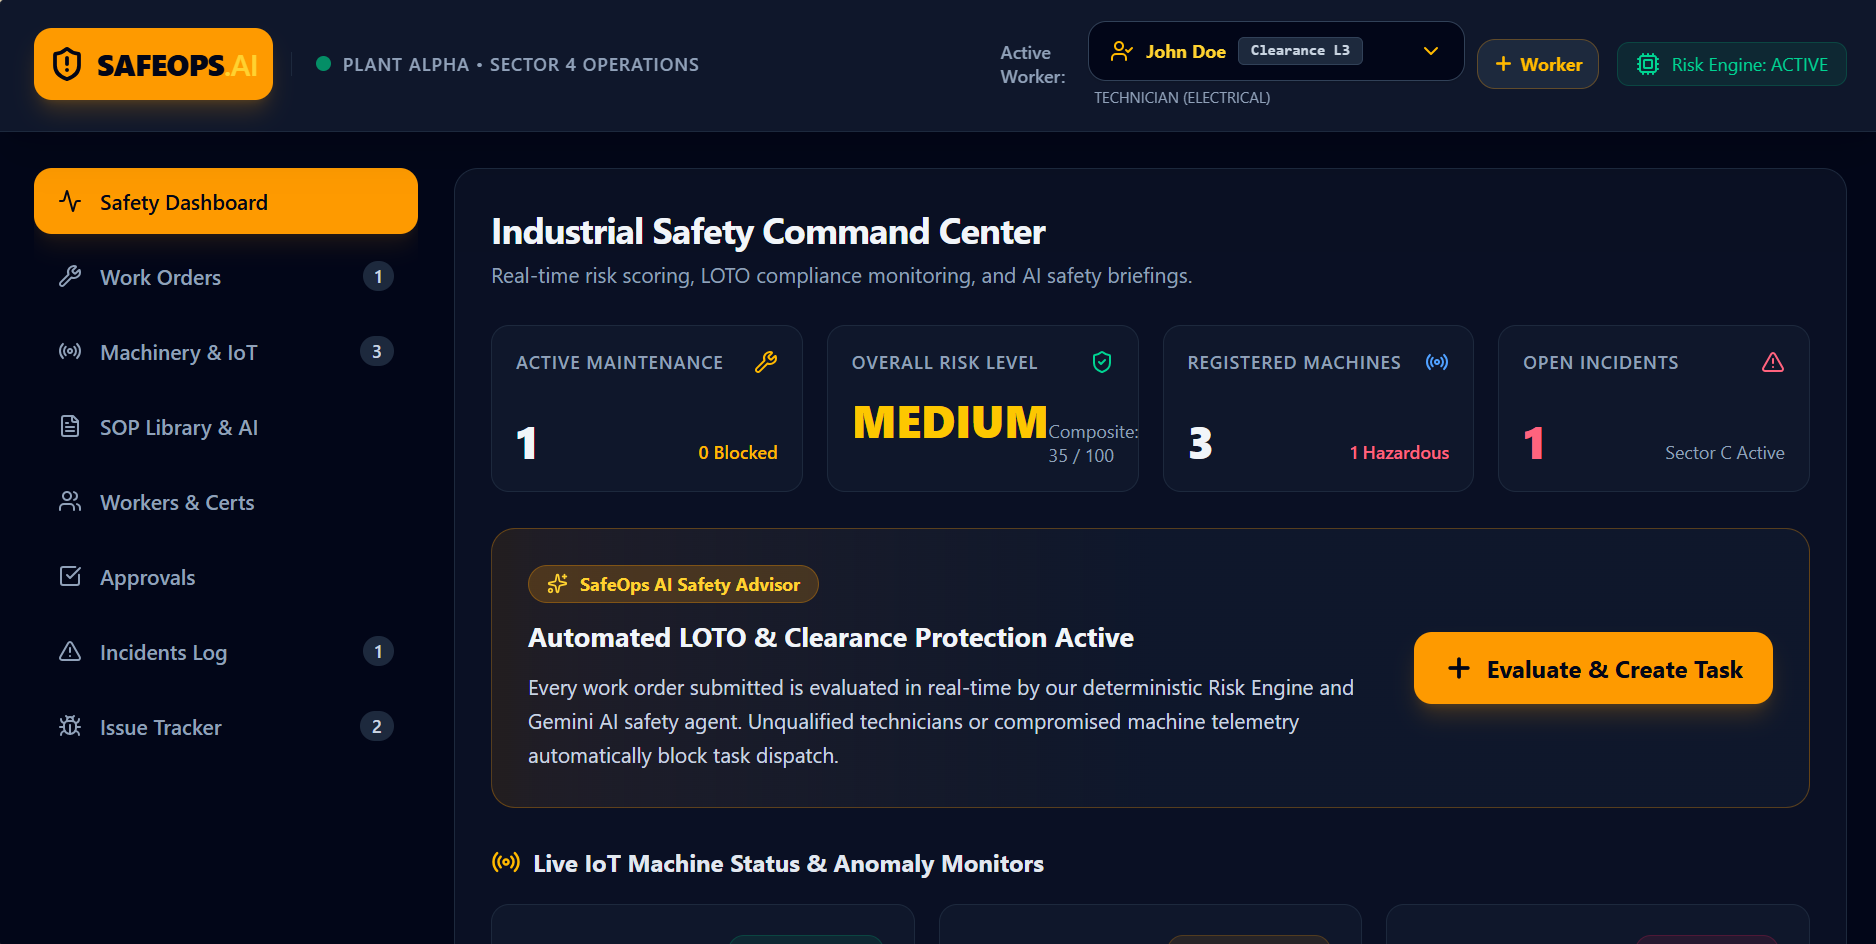Viewport: 1876px width, 944px height.
Task: Open the Approvals page
Action: 226,576
